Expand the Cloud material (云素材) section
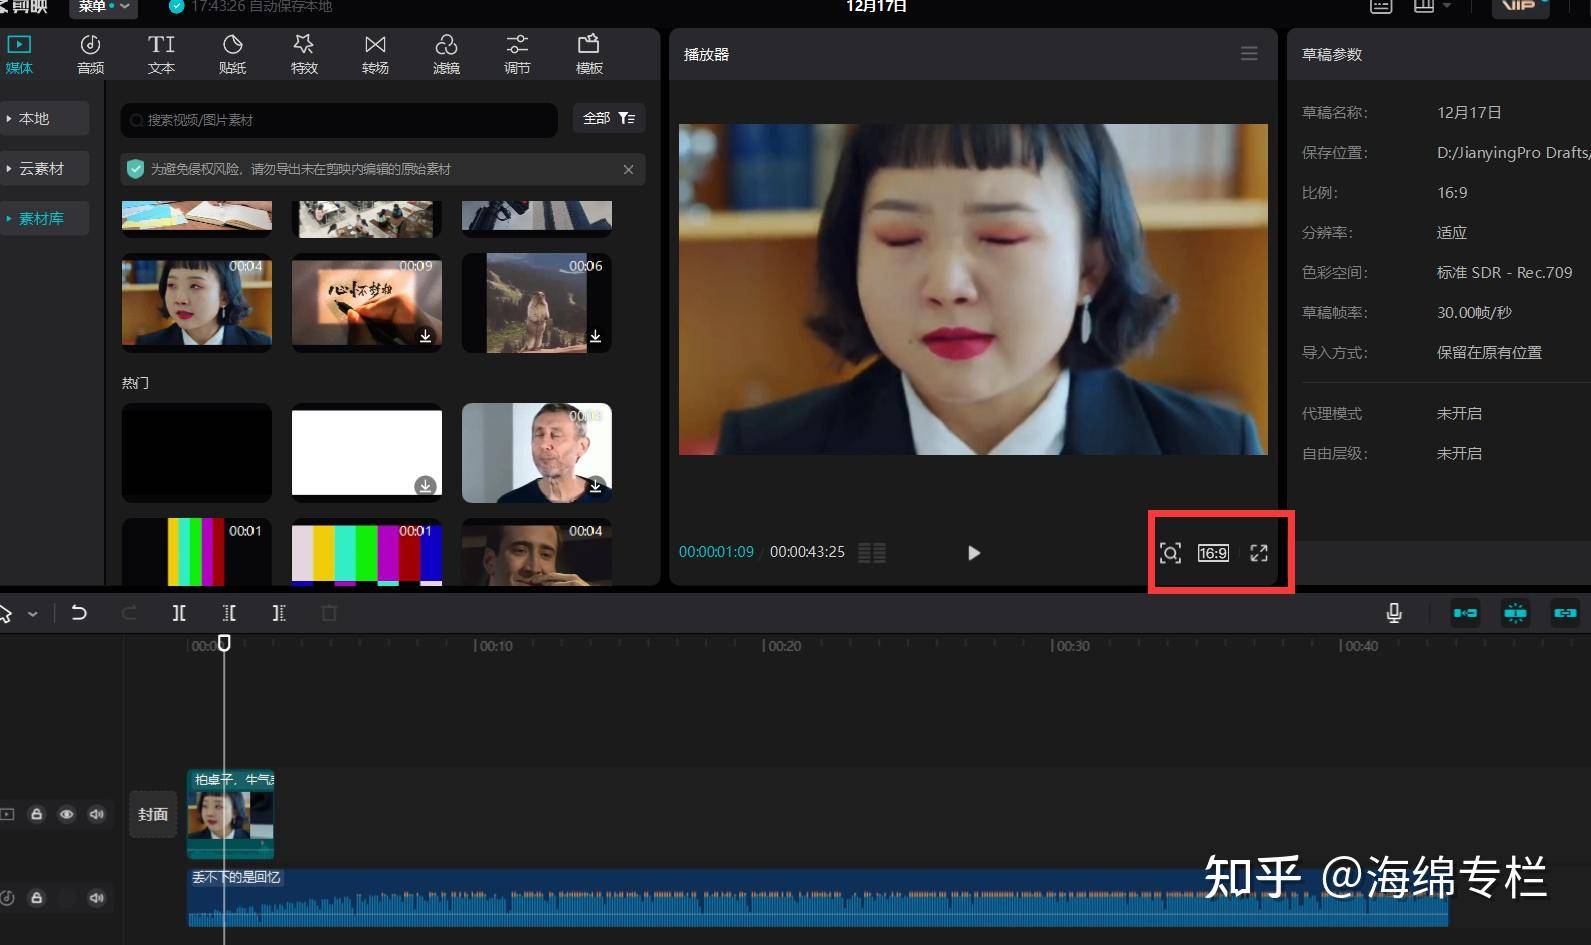 pos(44,168)
